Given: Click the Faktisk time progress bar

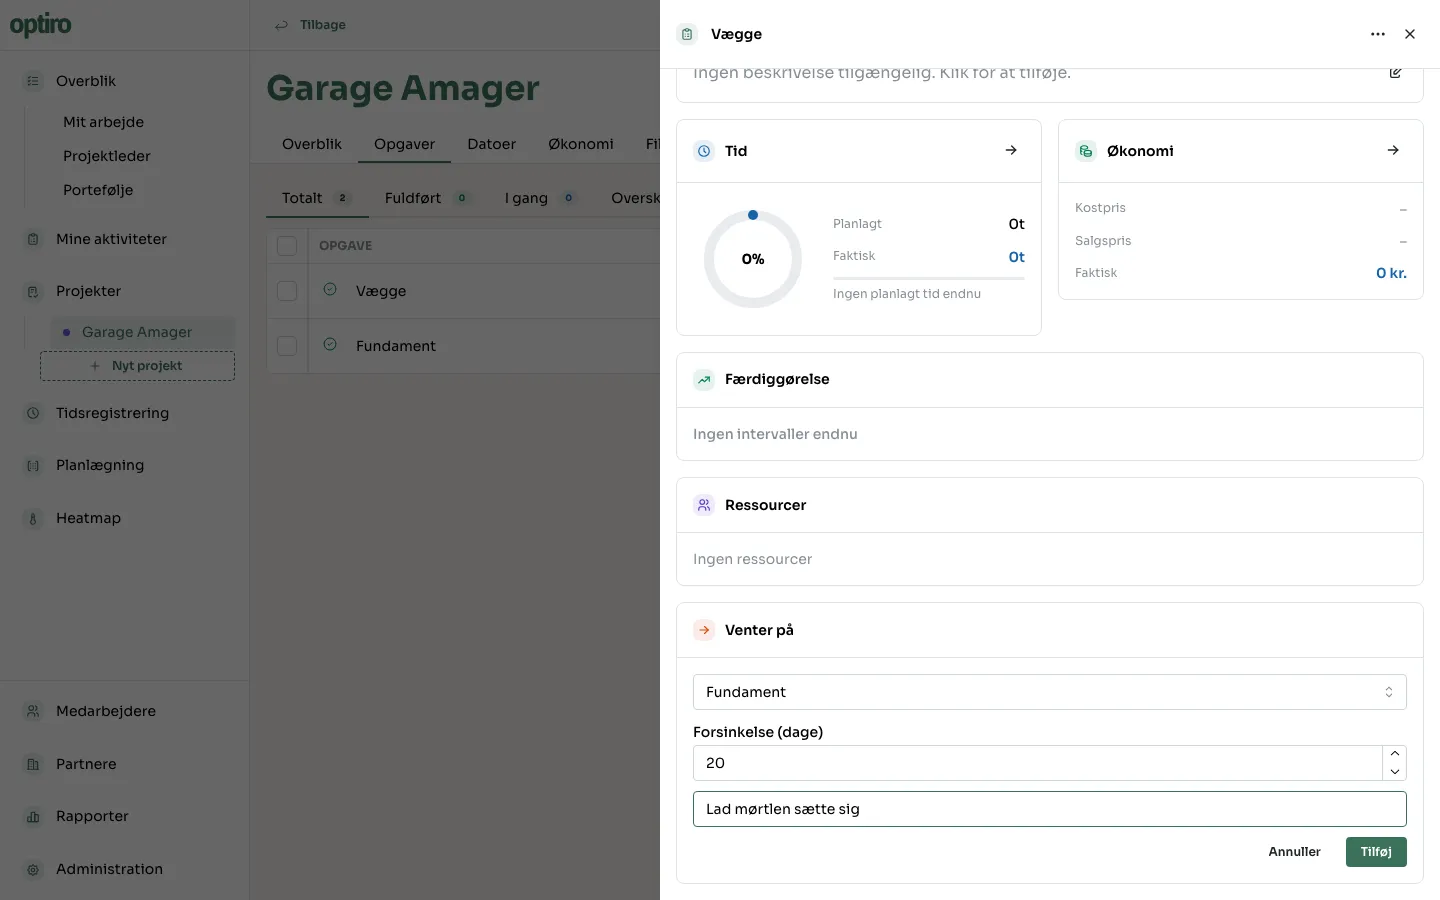Looking at the screenshot, I should (x=929, y=278).
